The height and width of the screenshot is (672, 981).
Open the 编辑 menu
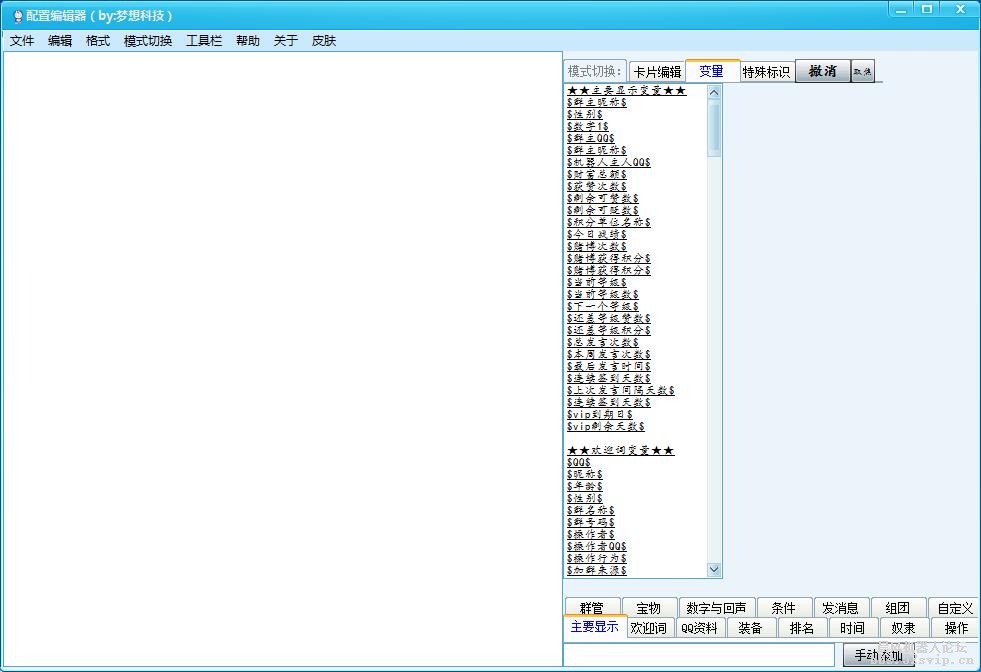(60, 41)
